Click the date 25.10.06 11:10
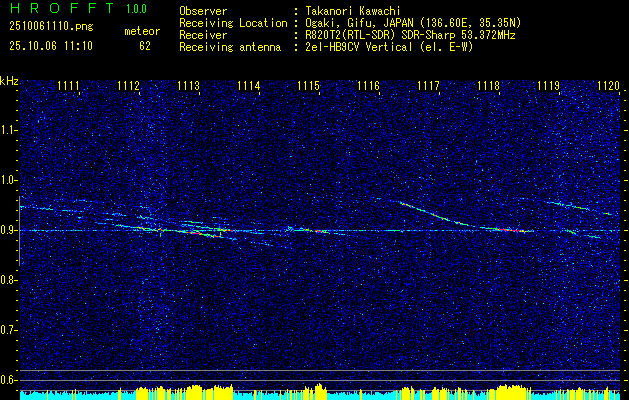 (51, 46)
